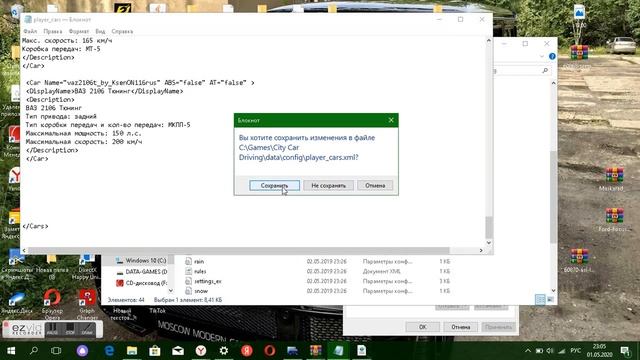Select the snow file in Explorer
The height and width of the screenshot is (360, 640).
pyautogui.click(x=201, y=291)
